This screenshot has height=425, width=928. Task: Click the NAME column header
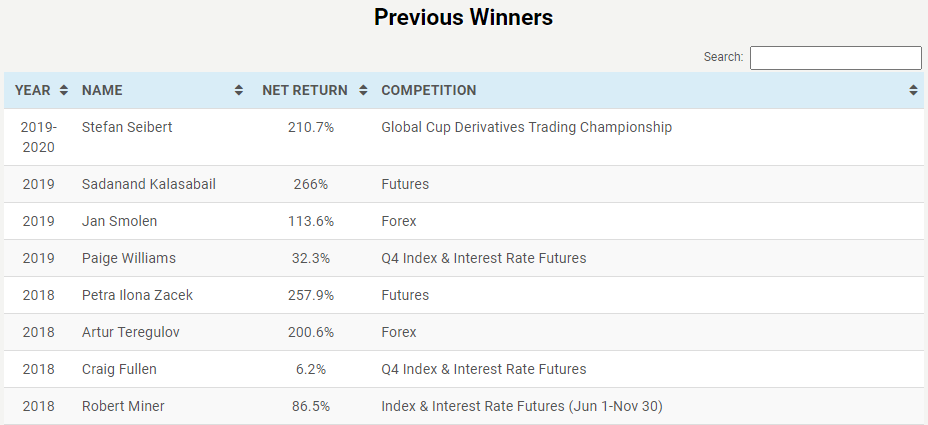tap(102, 91)
